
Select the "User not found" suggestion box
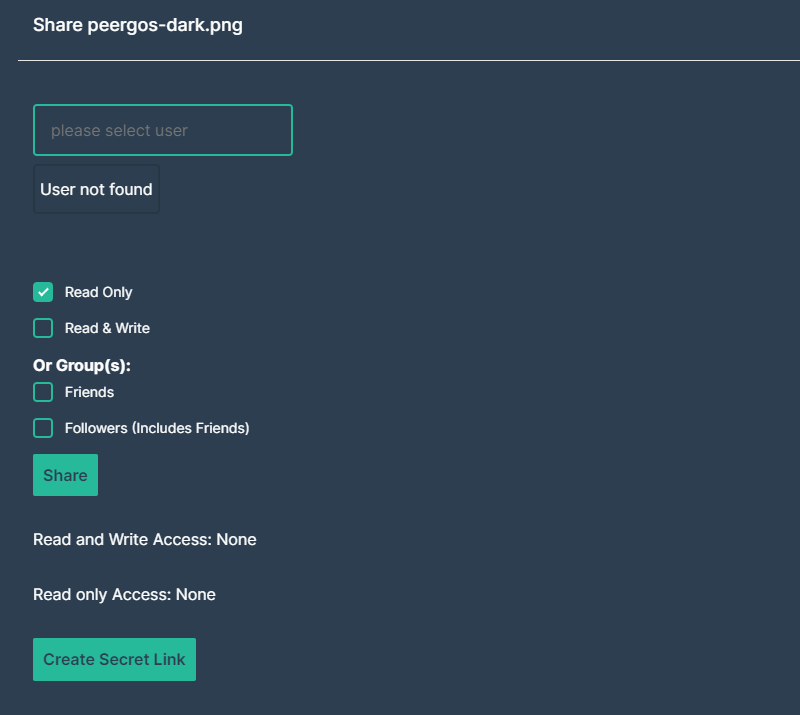[96, 190]
